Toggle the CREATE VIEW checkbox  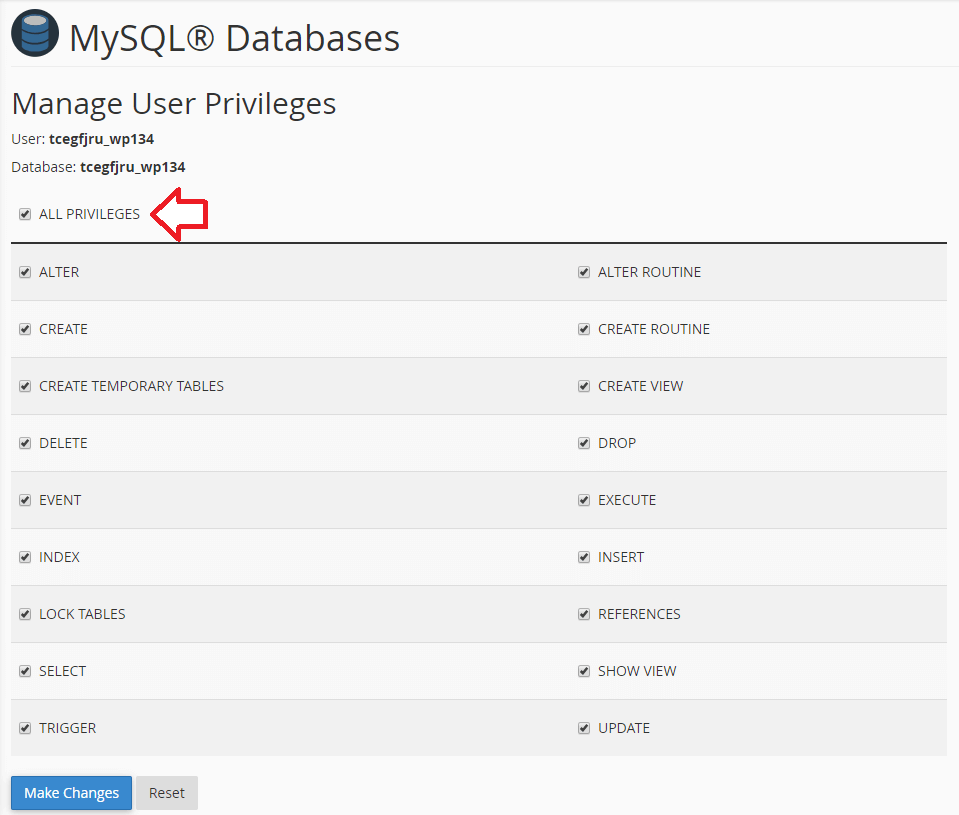coord(584,386)
